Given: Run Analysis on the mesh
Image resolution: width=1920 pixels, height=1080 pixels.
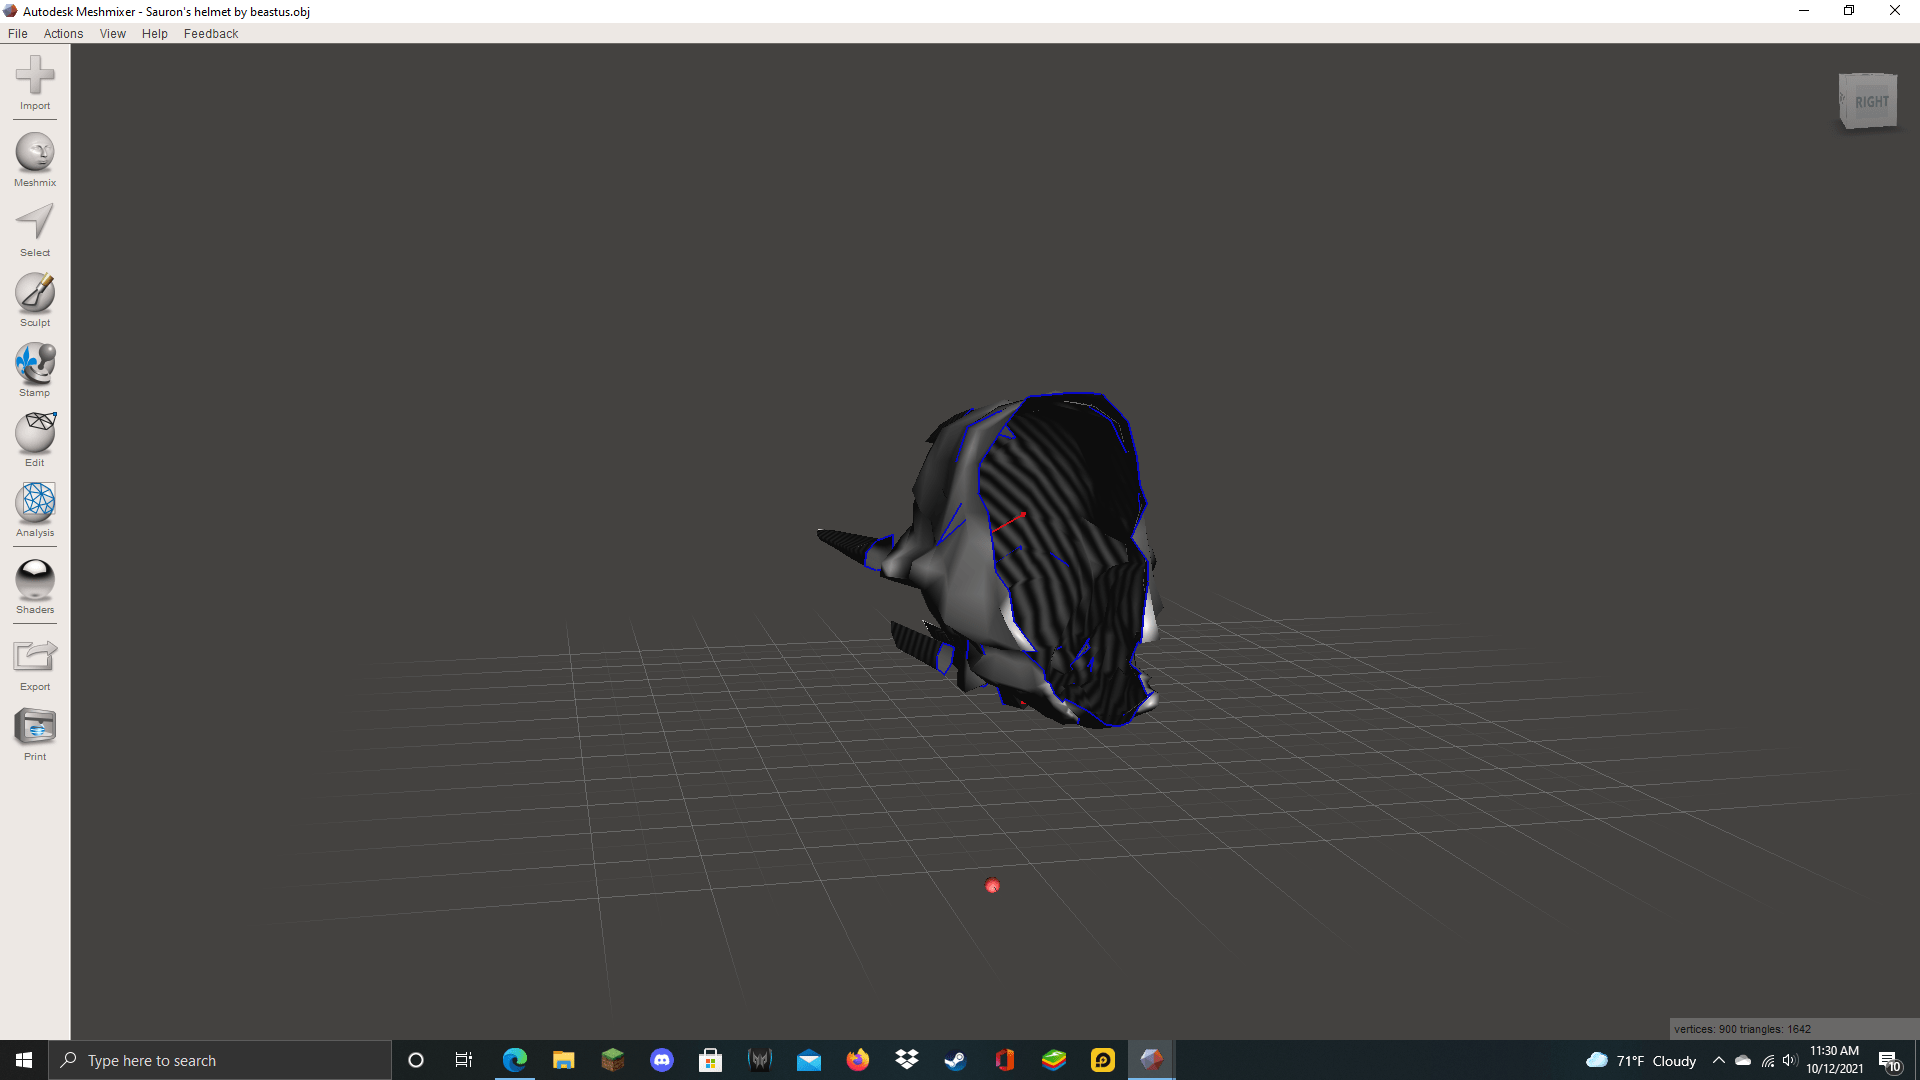Looking at the screenshot, I should point(34,508).
